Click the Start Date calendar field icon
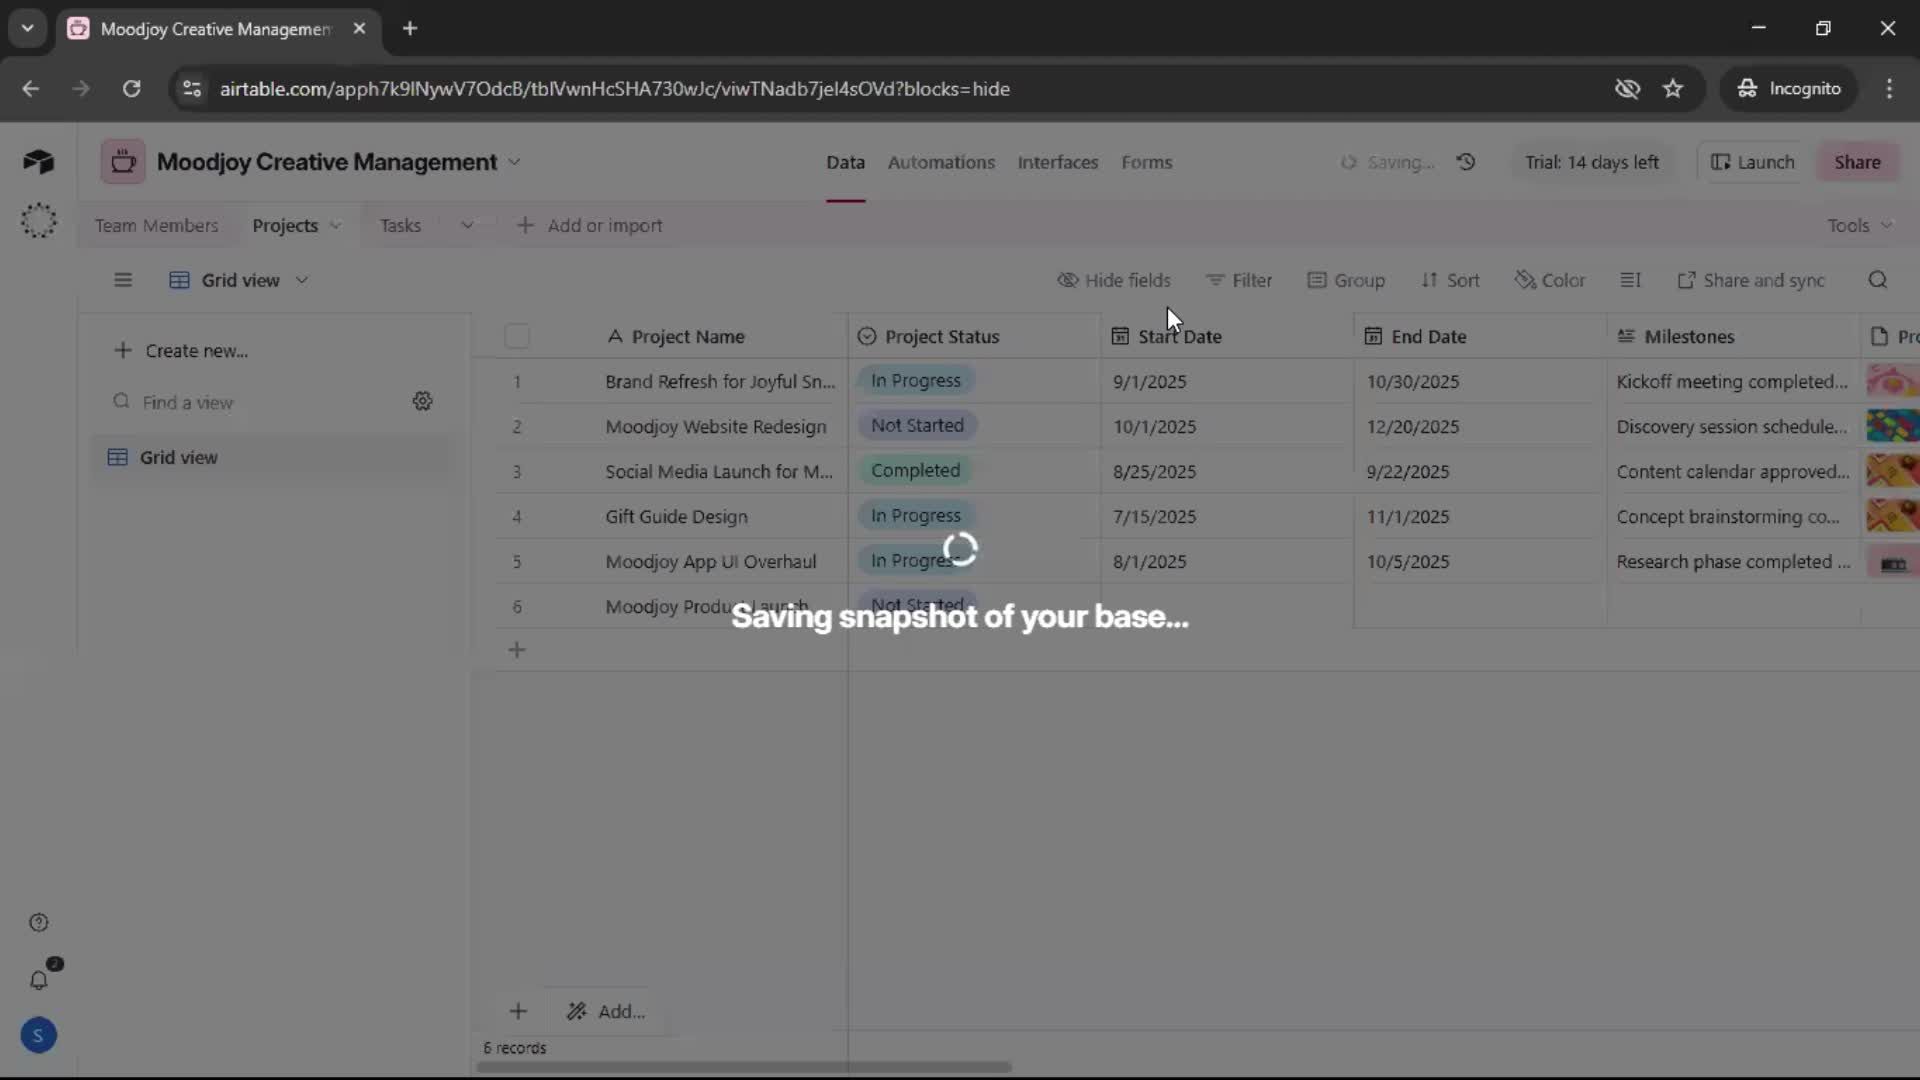This screenshot has height=1080, width=1920. click(1120, 336)
